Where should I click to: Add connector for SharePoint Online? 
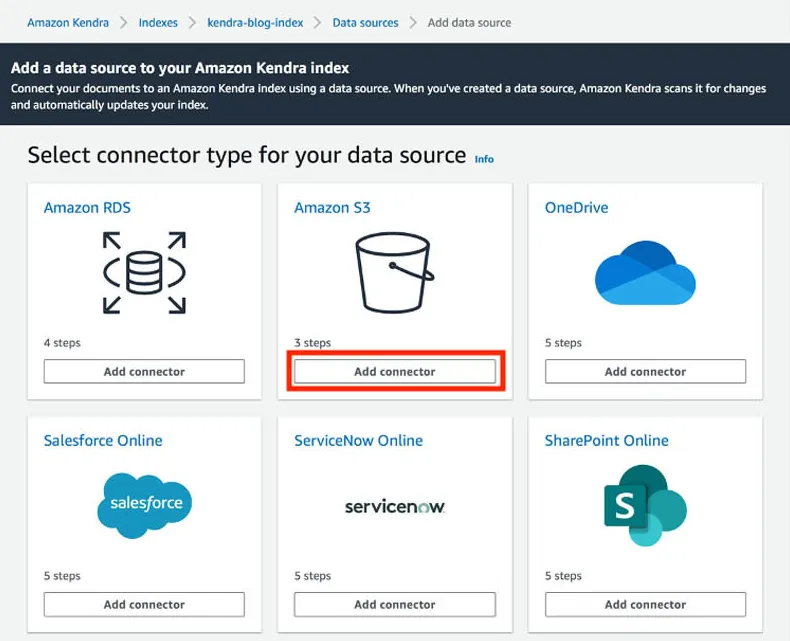pyautogui.click(x=645, y=604)
